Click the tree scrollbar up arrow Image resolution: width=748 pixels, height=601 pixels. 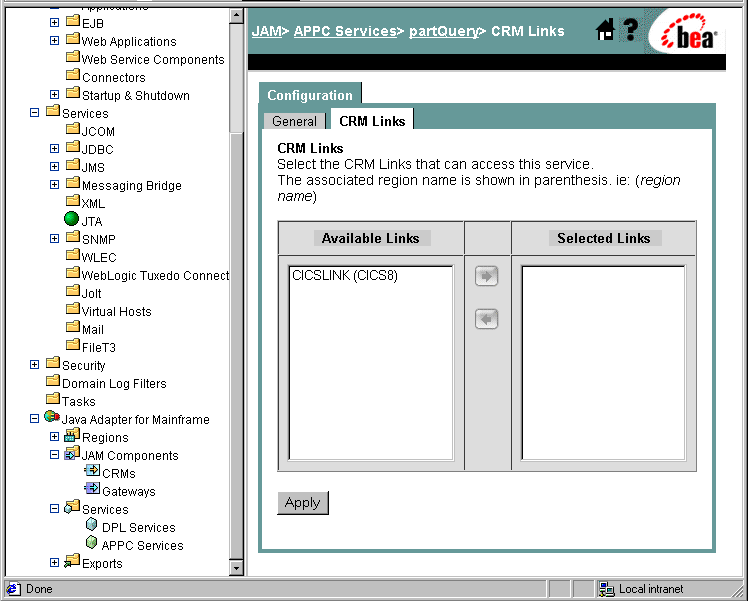coord(236,16)
